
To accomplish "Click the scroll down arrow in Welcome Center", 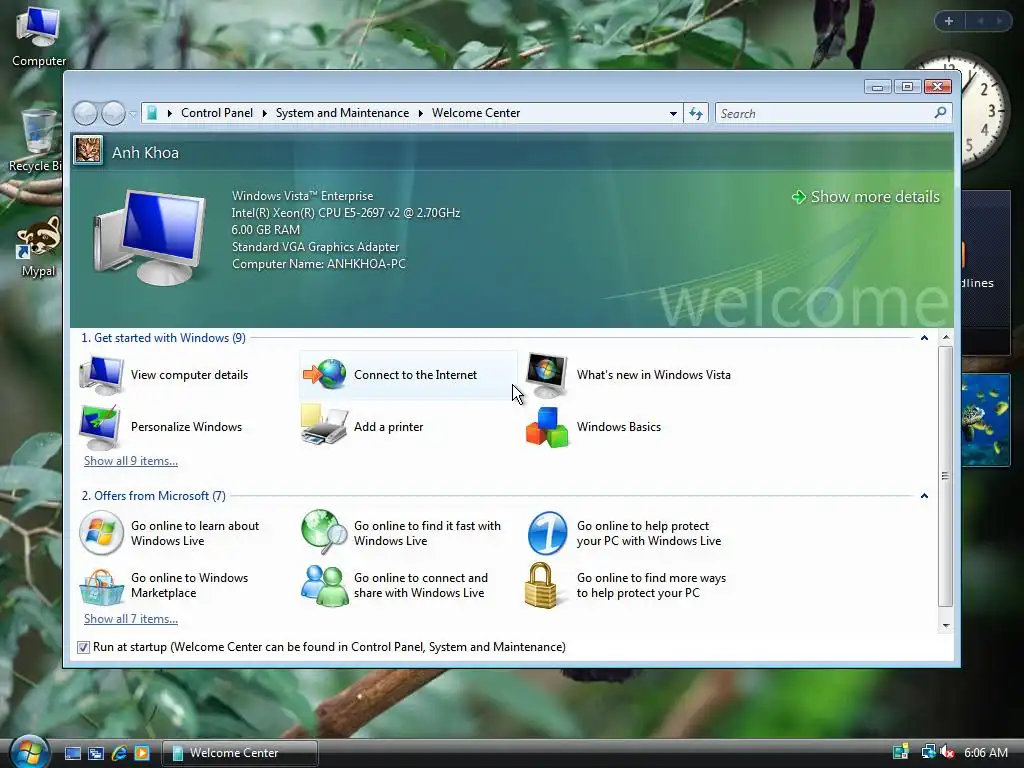I will coord(946,626).
